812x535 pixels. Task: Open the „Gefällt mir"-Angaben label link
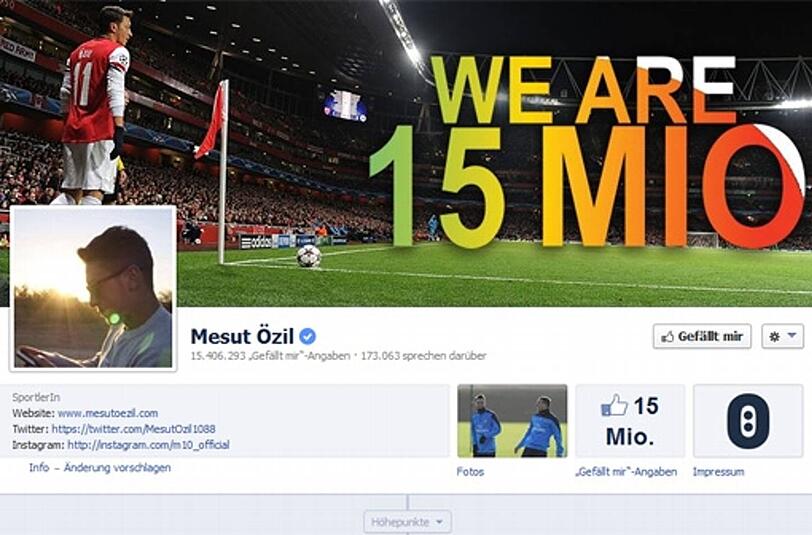pos(626,472)
